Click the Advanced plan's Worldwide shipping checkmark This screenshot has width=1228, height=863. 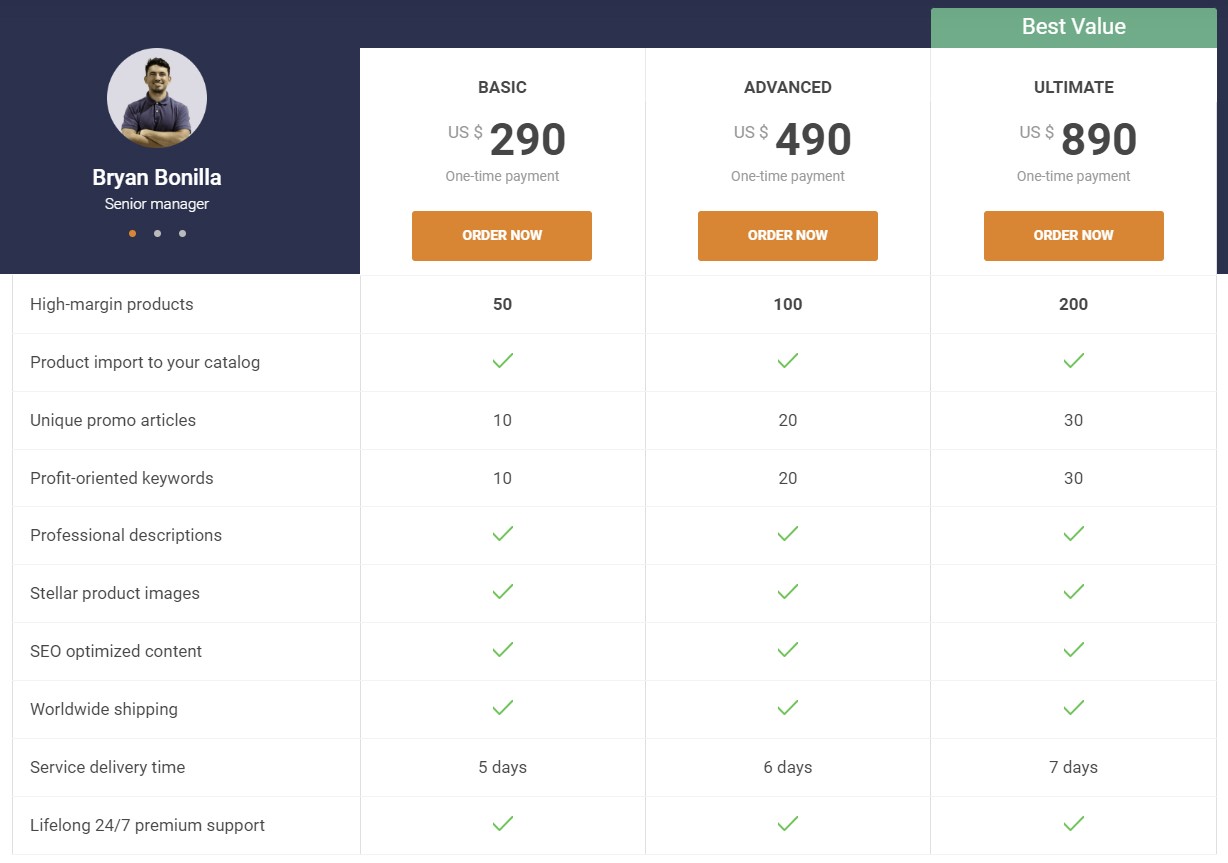[787, 708]
